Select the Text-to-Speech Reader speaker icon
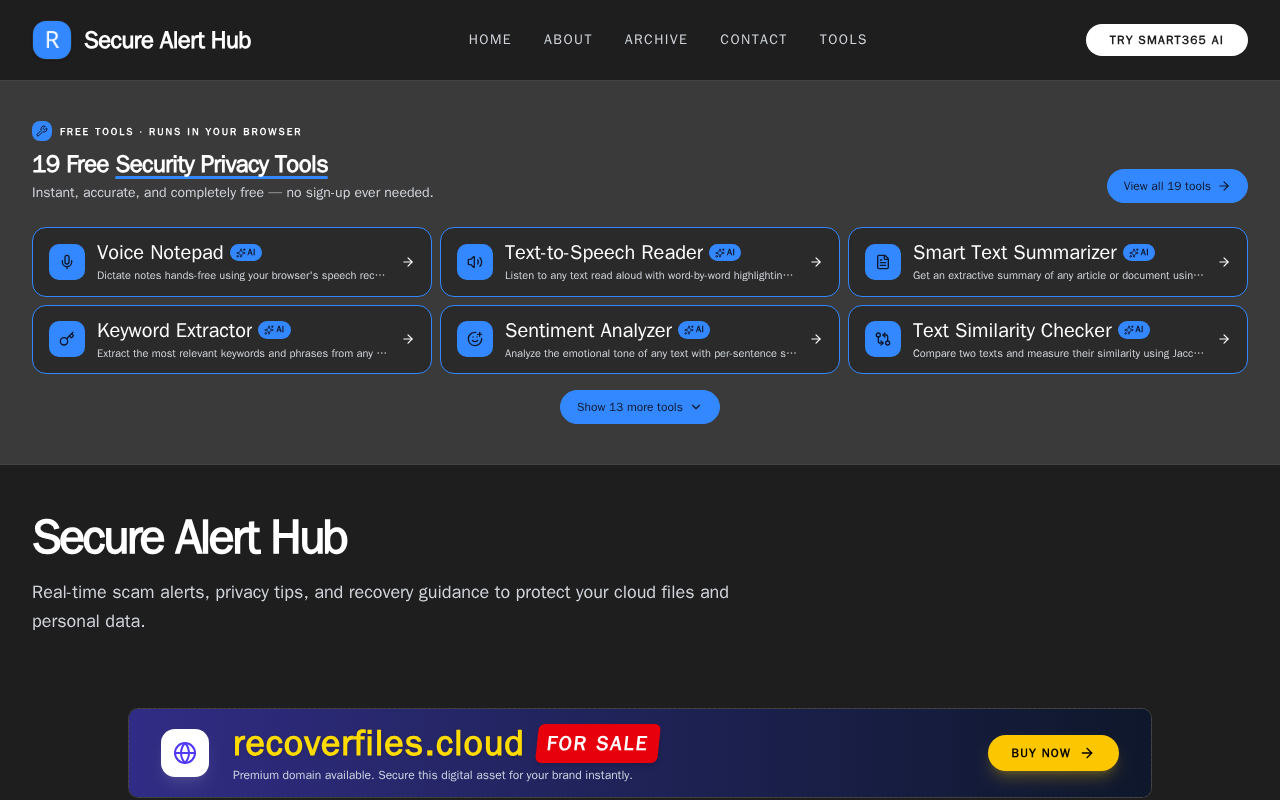 coord(475,262)
